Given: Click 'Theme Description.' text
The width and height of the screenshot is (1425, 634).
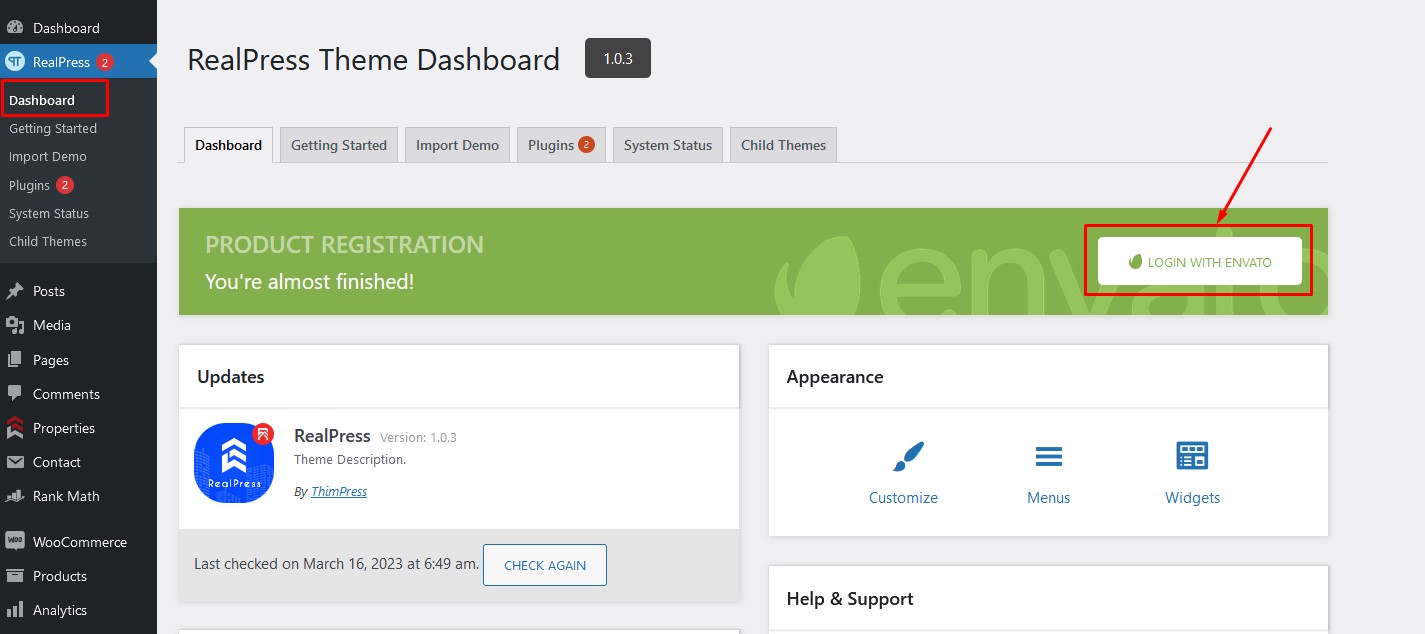Looking at the screenshot, I should [x=350, y=460].
